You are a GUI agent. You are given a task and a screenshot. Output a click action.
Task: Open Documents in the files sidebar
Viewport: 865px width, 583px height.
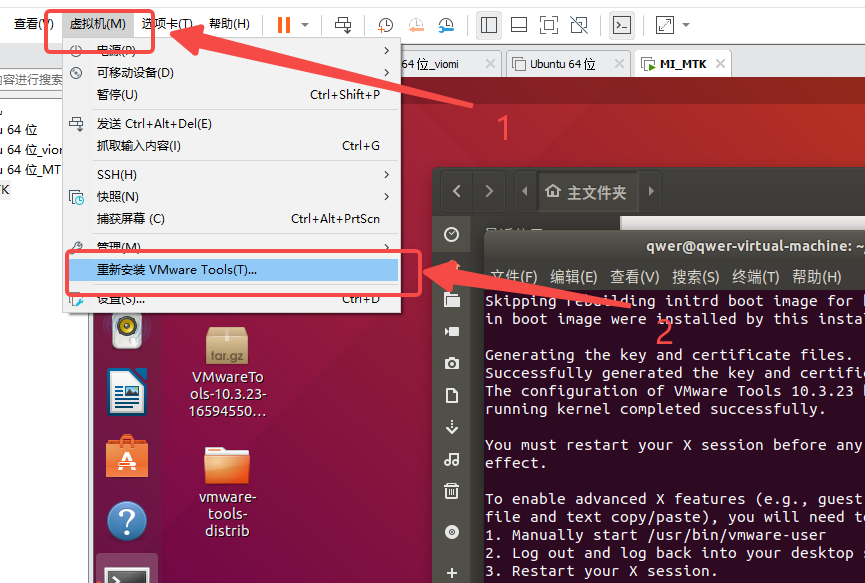coord(452,395)
